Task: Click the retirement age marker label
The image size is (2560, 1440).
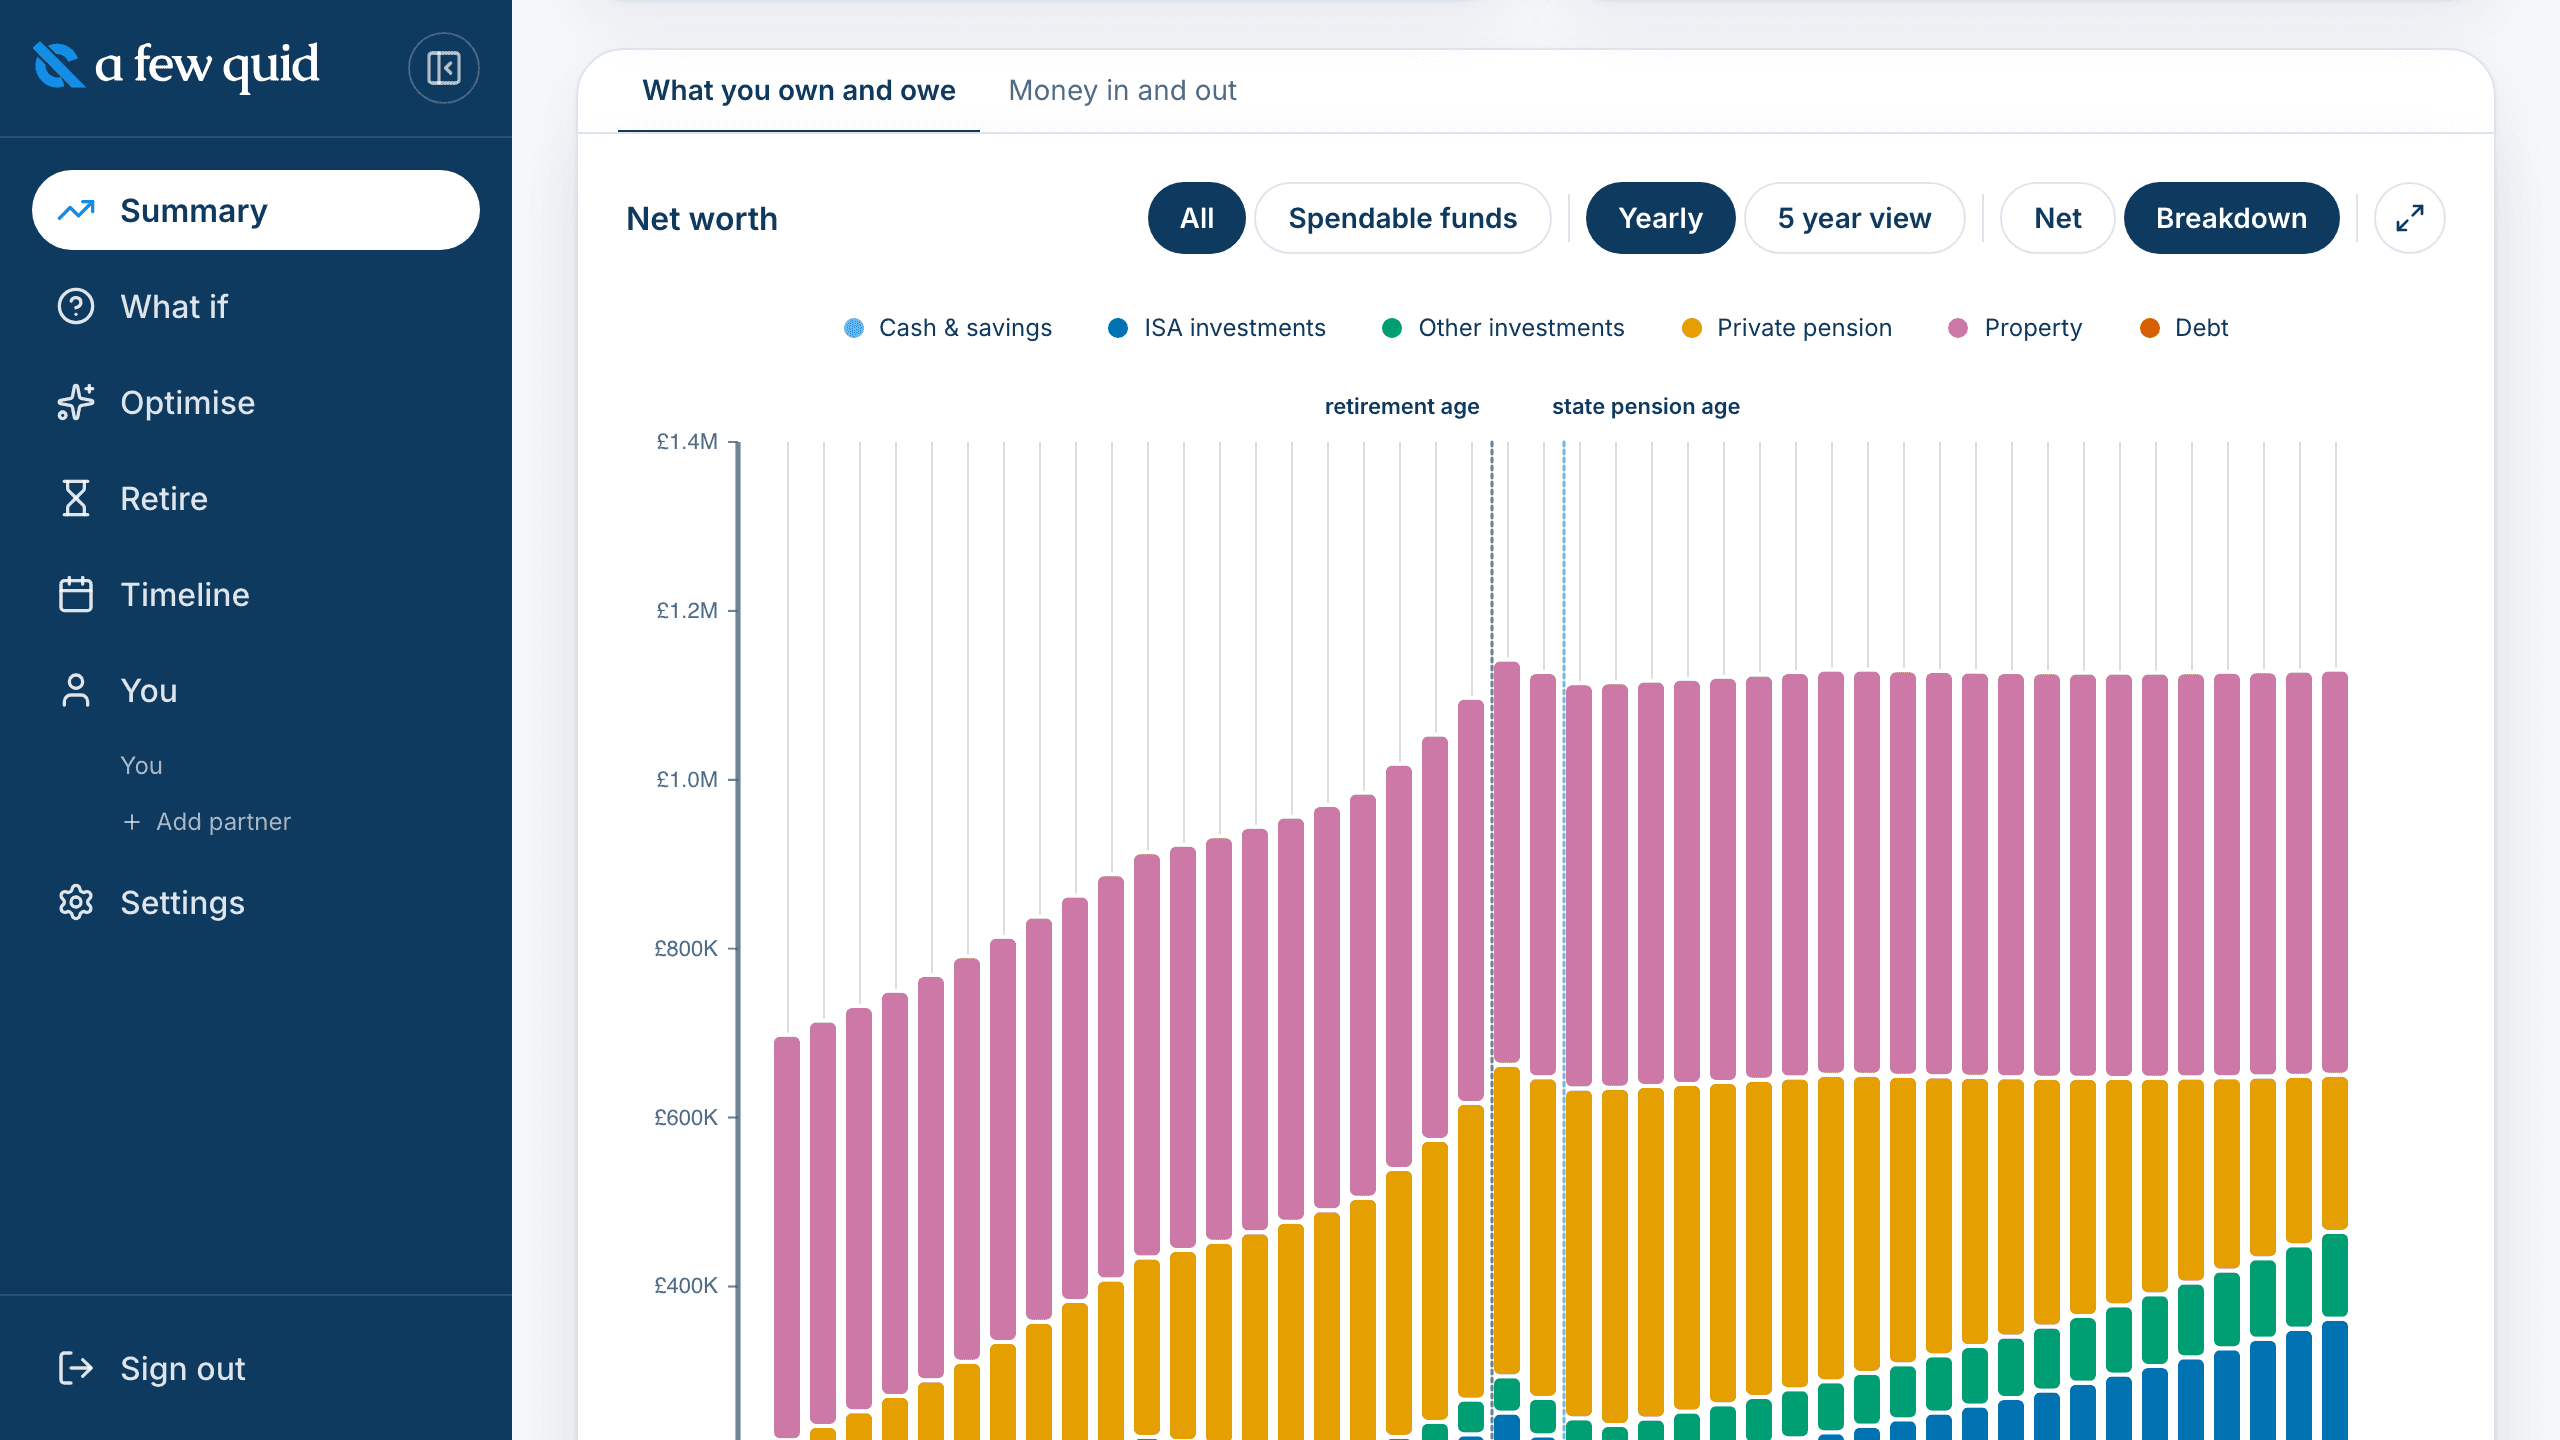Action: click(1402, 406)
